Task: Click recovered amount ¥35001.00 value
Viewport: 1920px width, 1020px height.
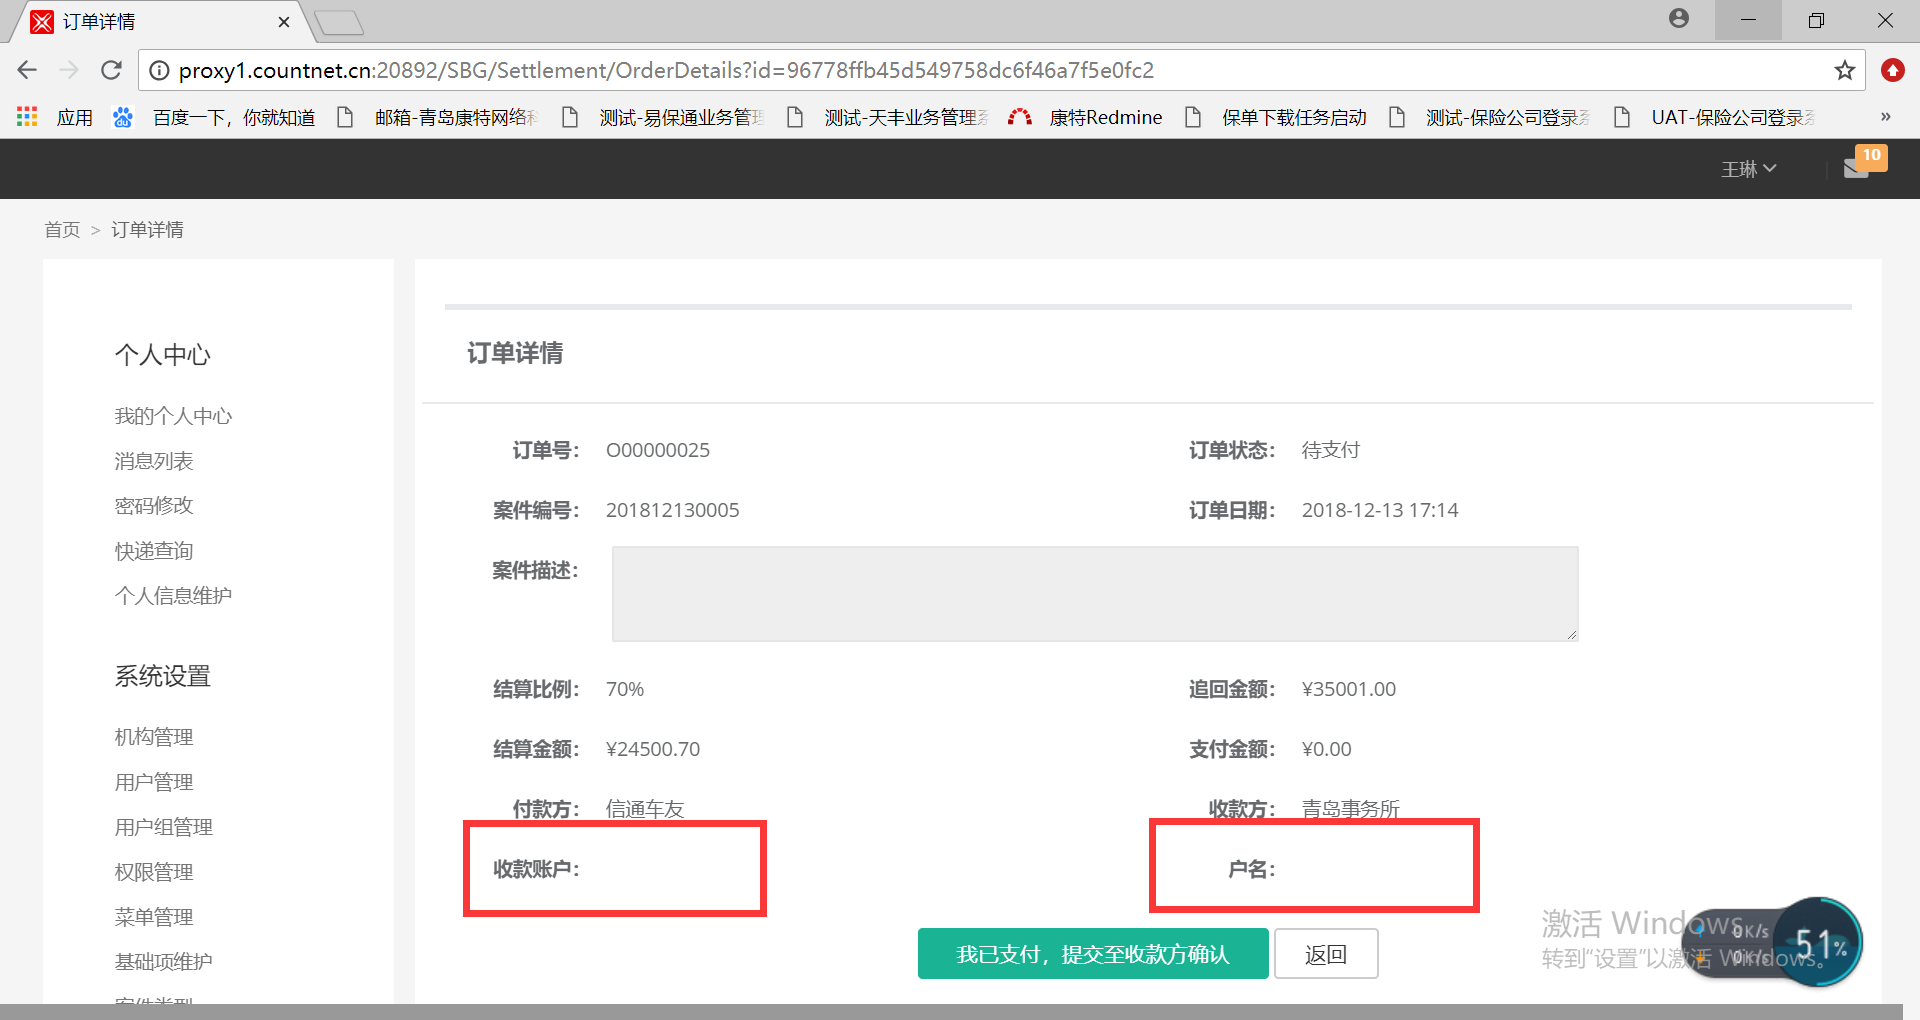Action: (x=1349, y=689)
